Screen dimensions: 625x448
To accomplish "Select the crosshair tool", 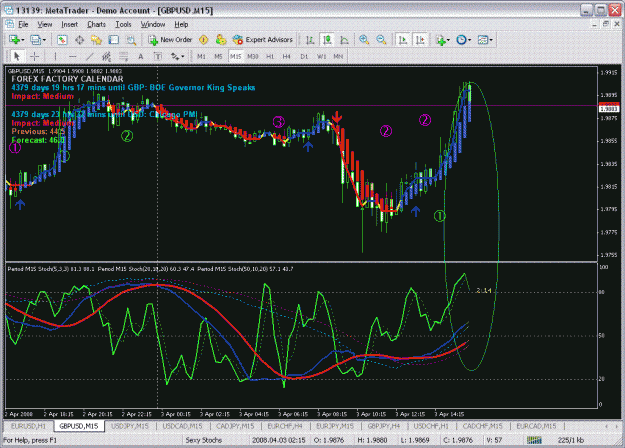I will click(x=35, y=57).
